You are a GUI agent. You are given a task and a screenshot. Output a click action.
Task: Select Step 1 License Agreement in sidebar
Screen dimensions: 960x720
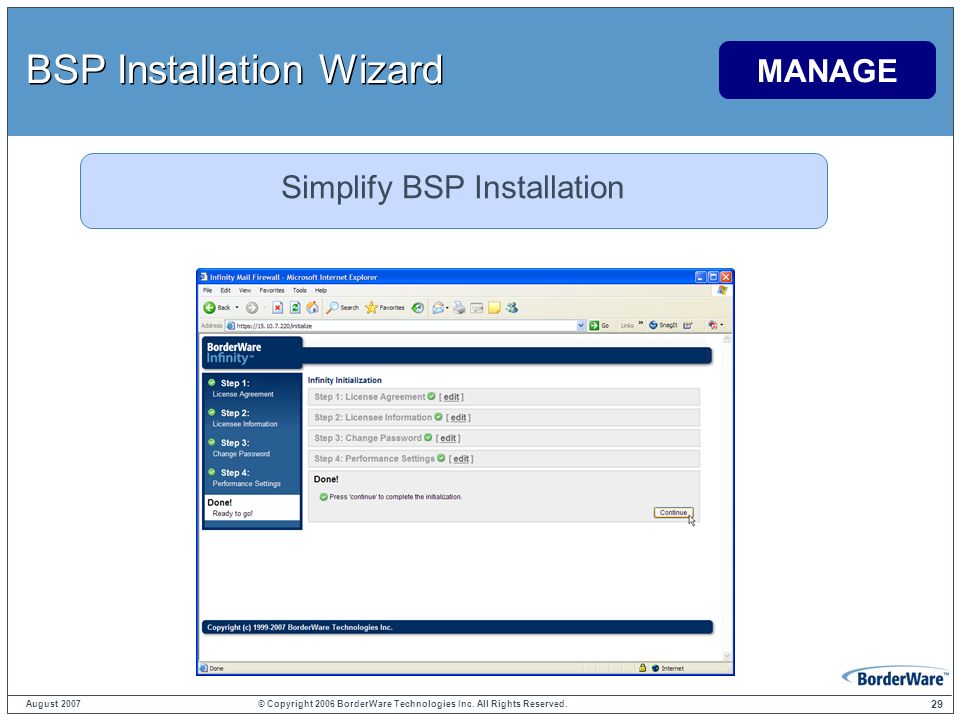tap(252, 388)
